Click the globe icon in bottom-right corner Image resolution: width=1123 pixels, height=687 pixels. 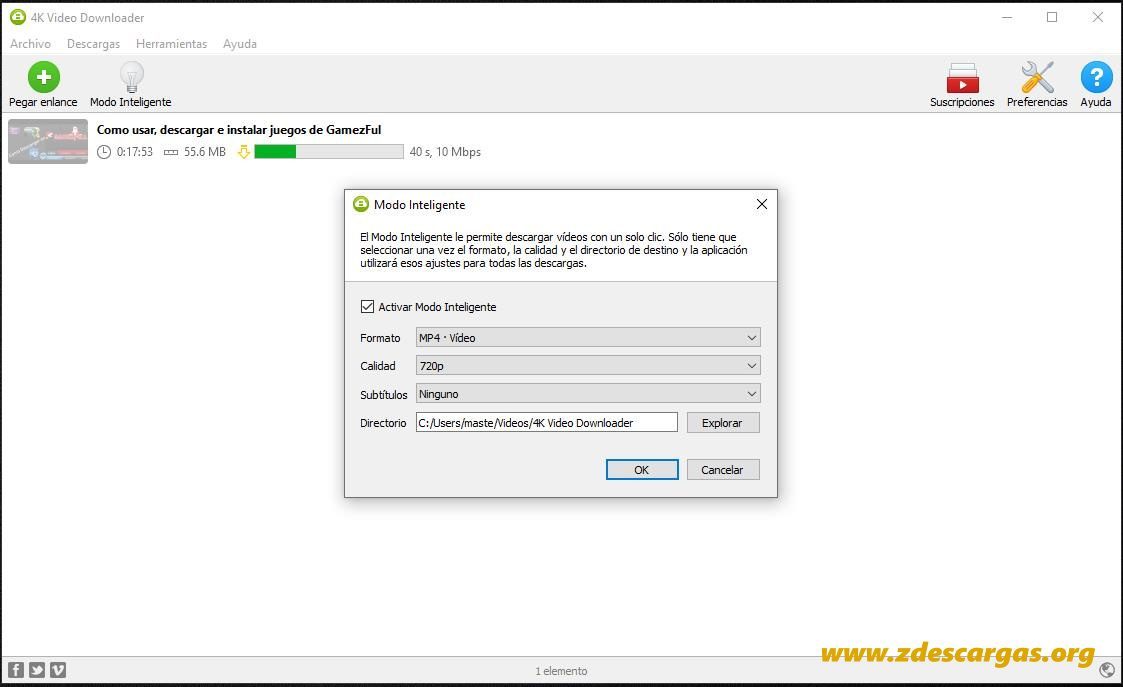pos(1107,670)
